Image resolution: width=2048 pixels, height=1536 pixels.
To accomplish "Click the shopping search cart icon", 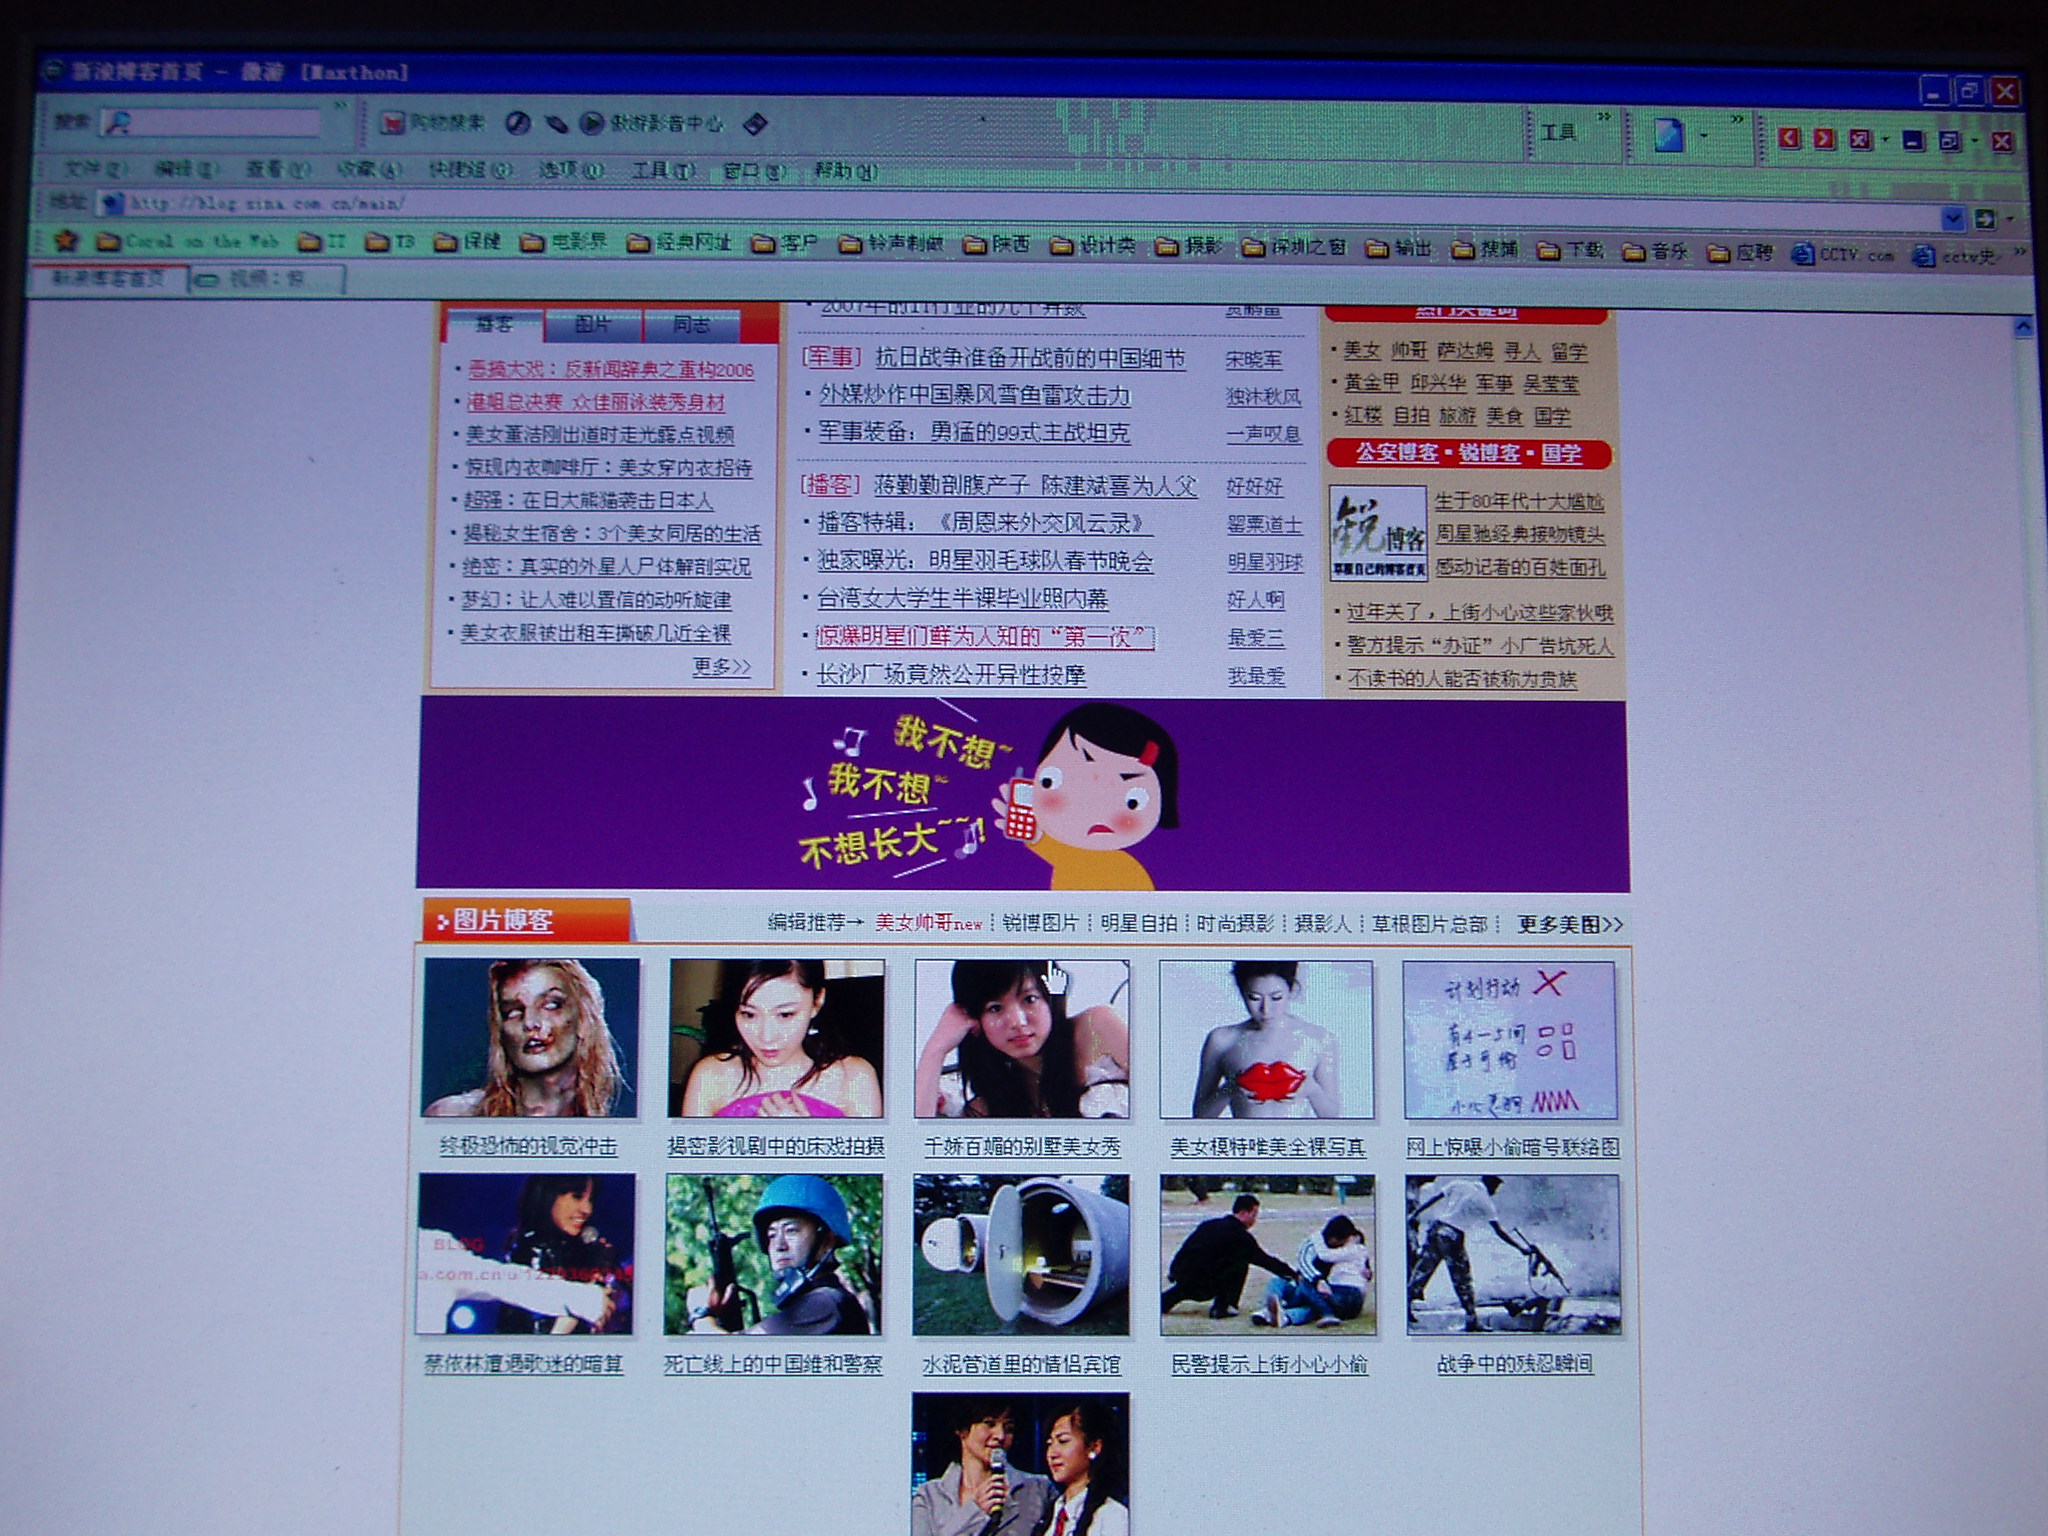I will pyautogui.click(x=393, y=124).
